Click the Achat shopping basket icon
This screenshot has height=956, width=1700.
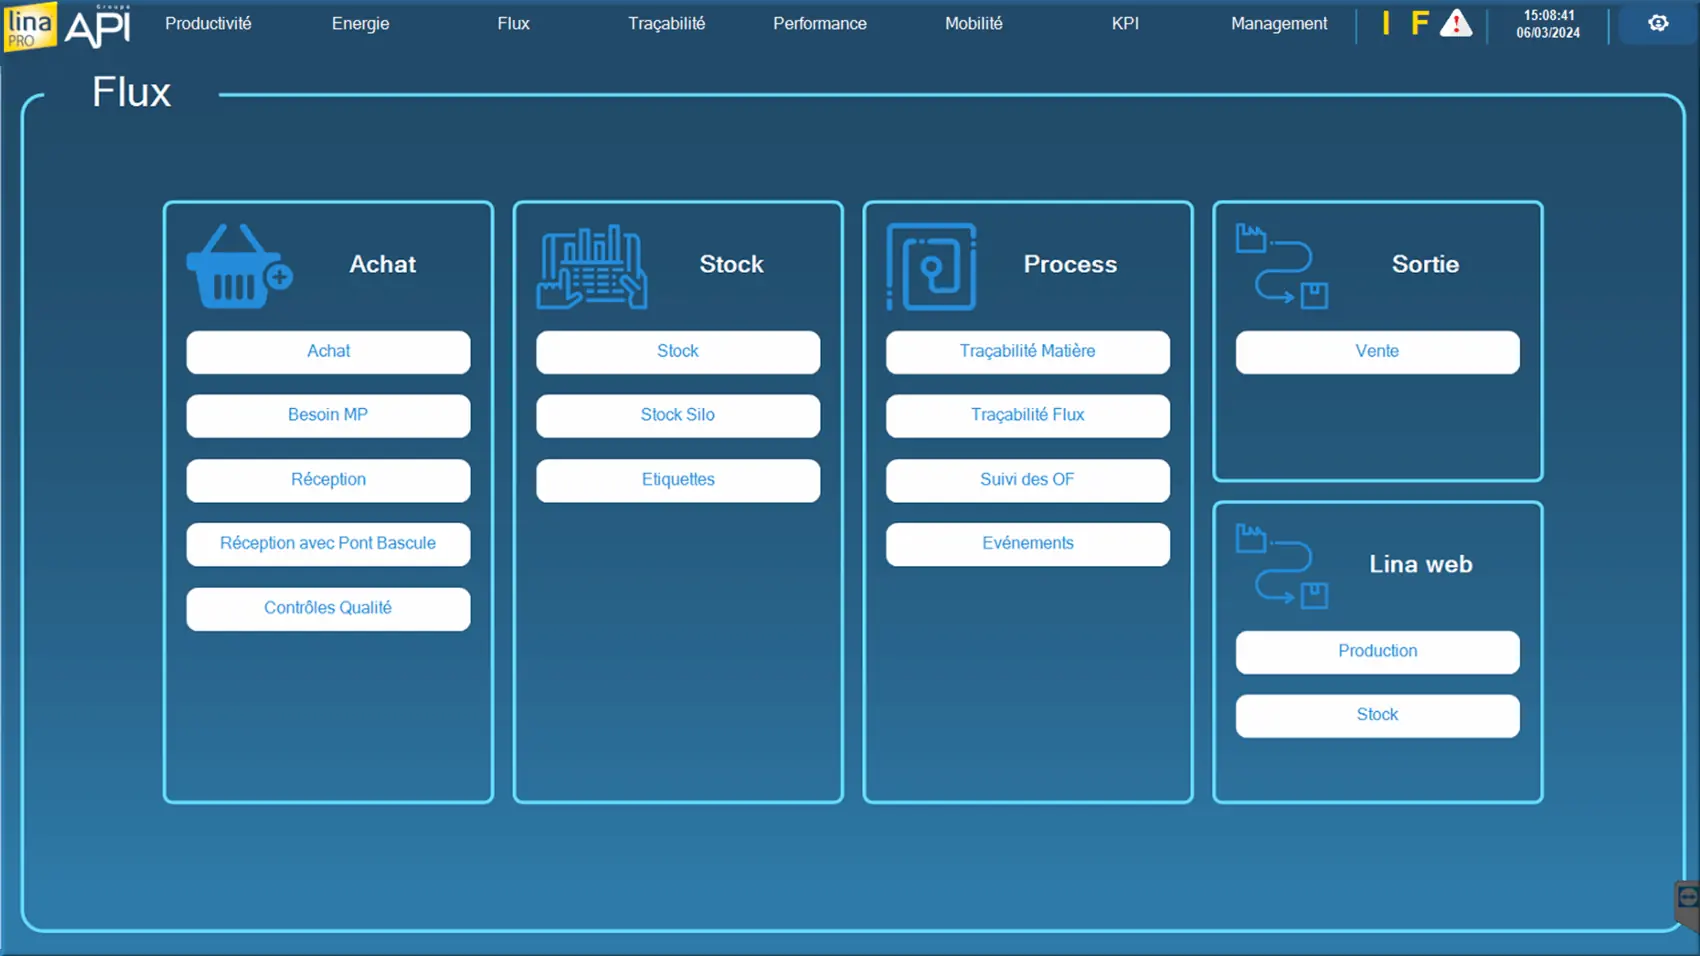click(x=239, y=266)
